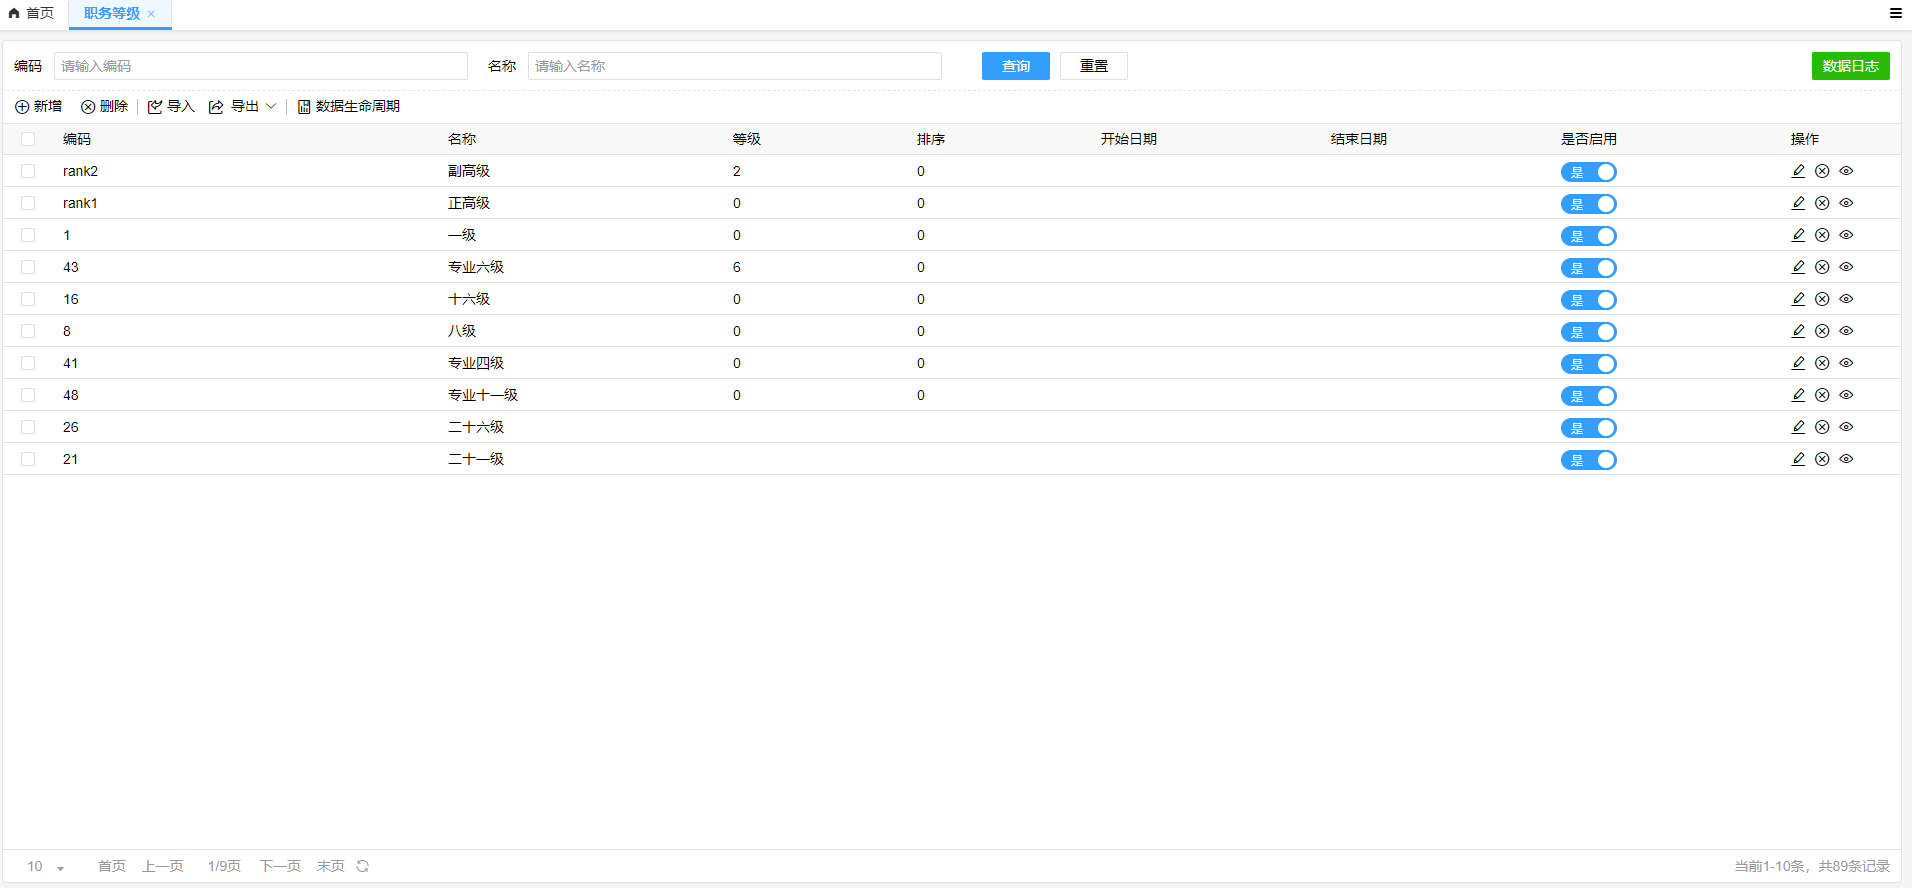Check the checkbox for code 16 row
Viewport: 1912px width, 888px height.
28,299
